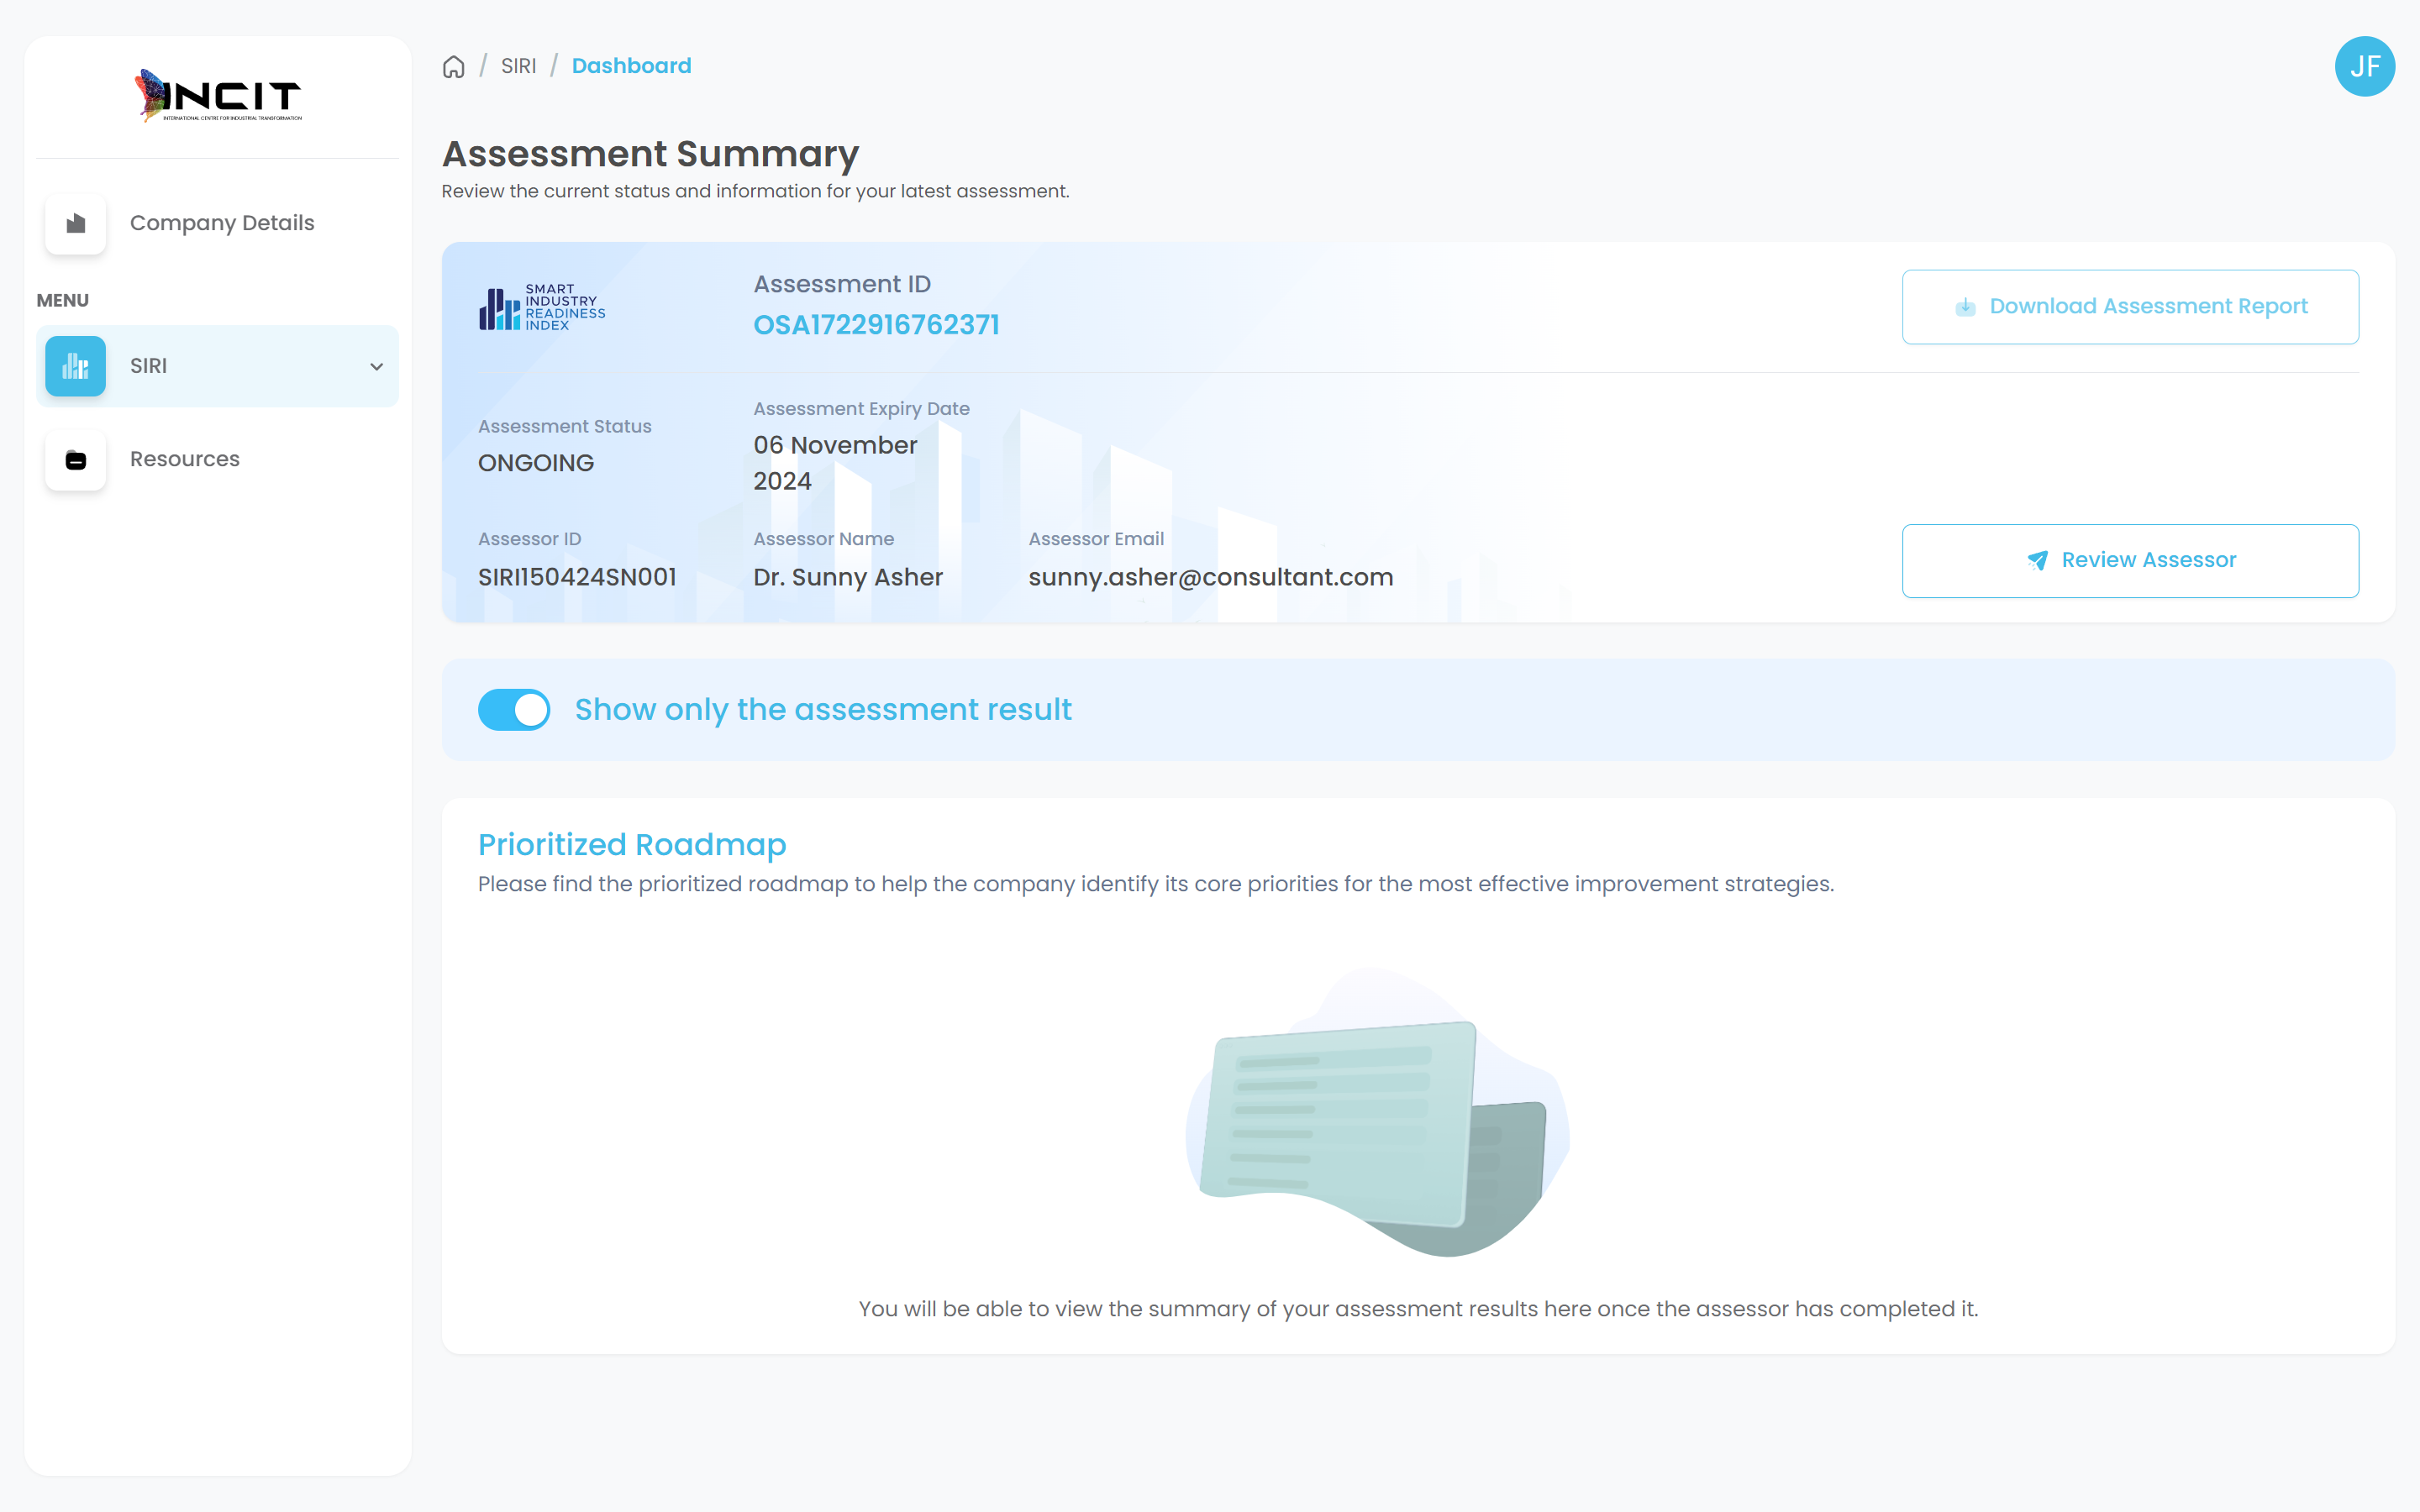The width and height of the screenshot is (2420, 1512).
Task: Click the Dashboard breadcrumb link
Action: tap(631, 66)
